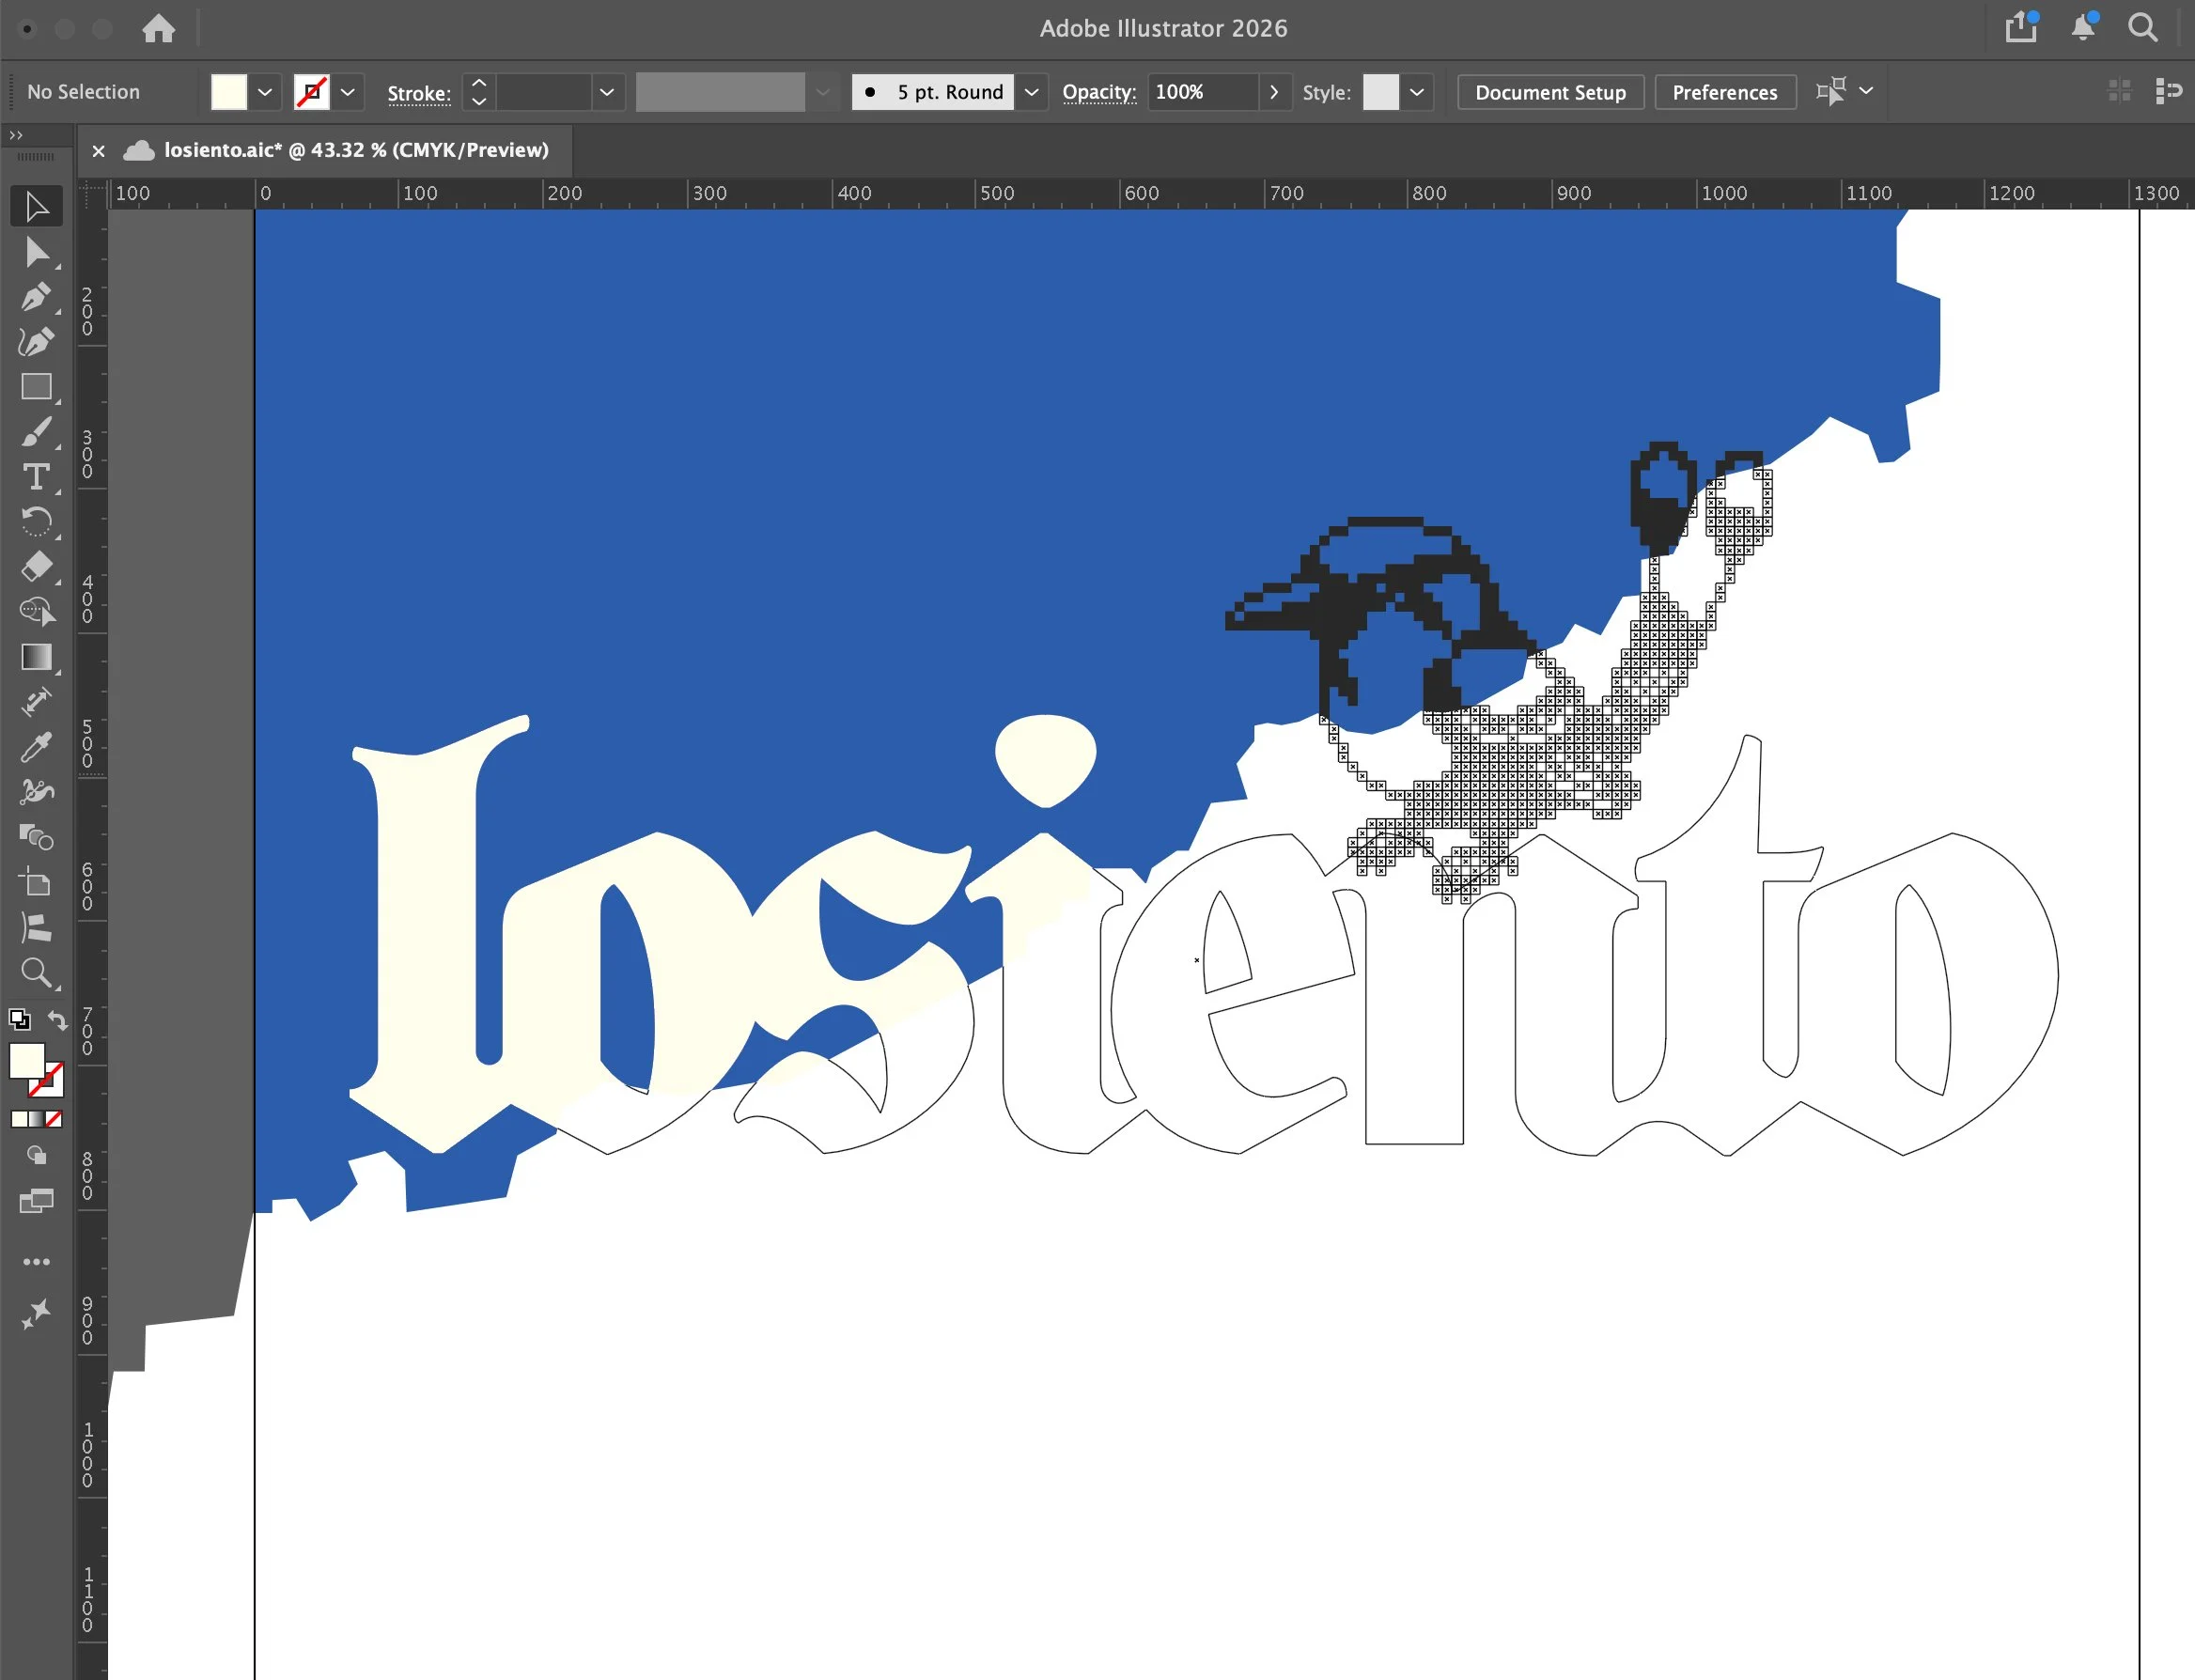The image size is (2195, 1680).
Task: Open the 5 pt. Round brush dropdown
Action: pyautogui.click(x=1031, y=92)
